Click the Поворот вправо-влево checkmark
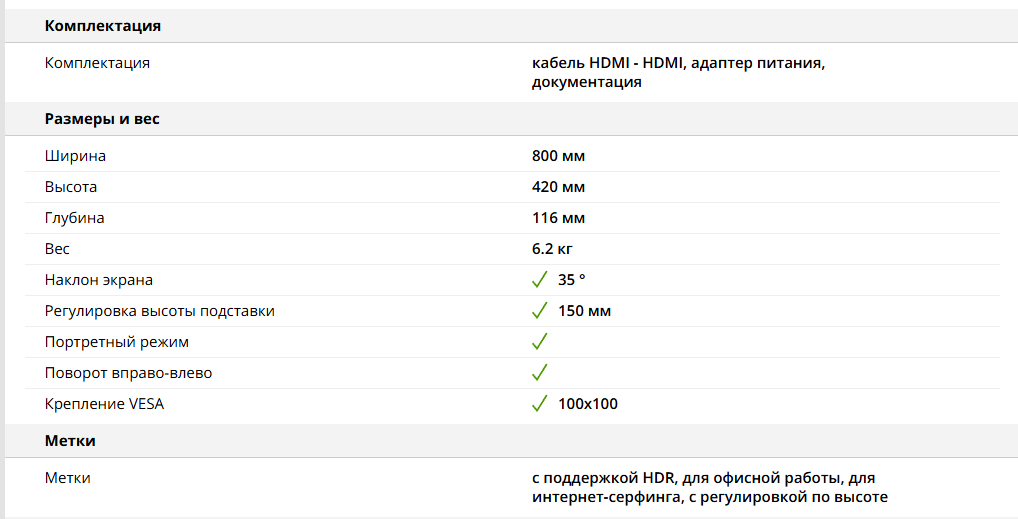 540,373
